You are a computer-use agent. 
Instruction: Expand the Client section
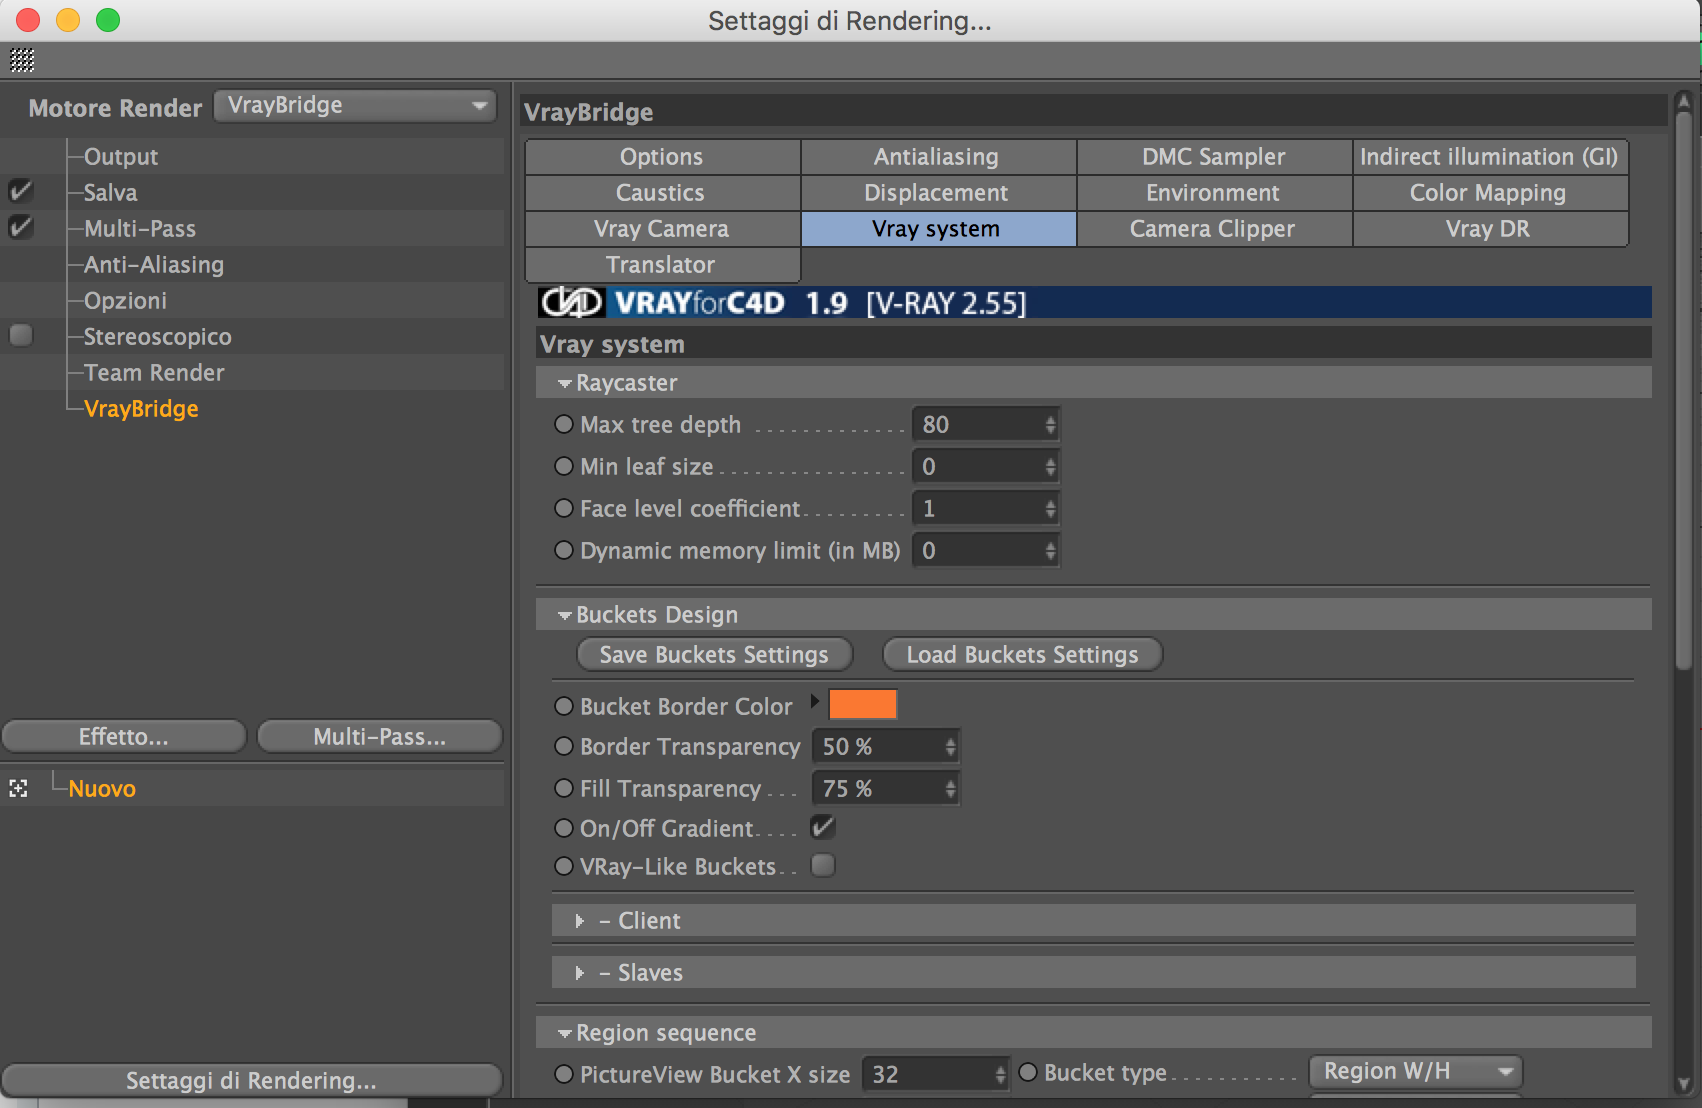click(580, 921)
